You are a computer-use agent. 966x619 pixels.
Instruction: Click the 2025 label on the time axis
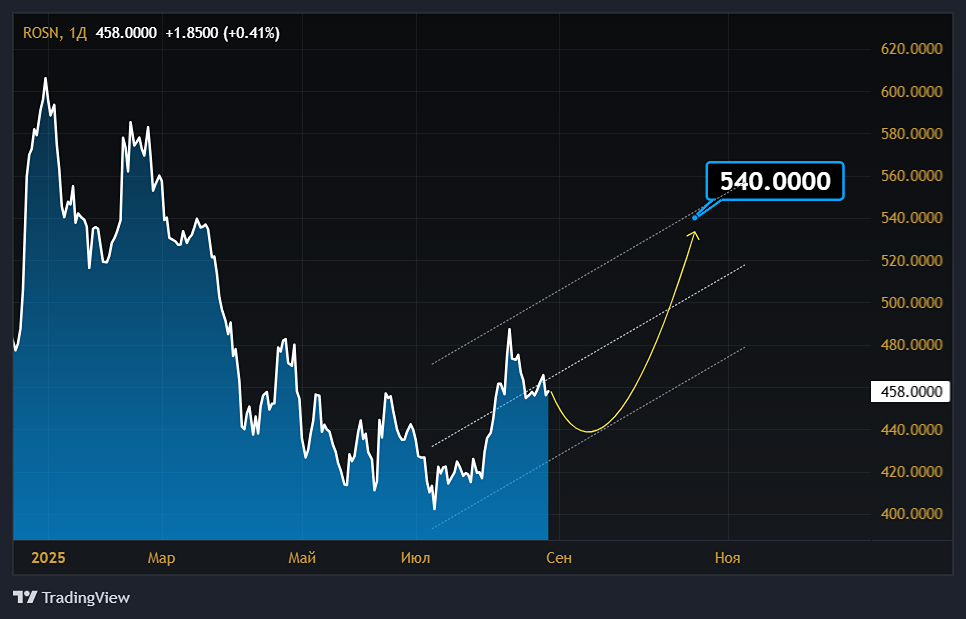pos(48,558)
